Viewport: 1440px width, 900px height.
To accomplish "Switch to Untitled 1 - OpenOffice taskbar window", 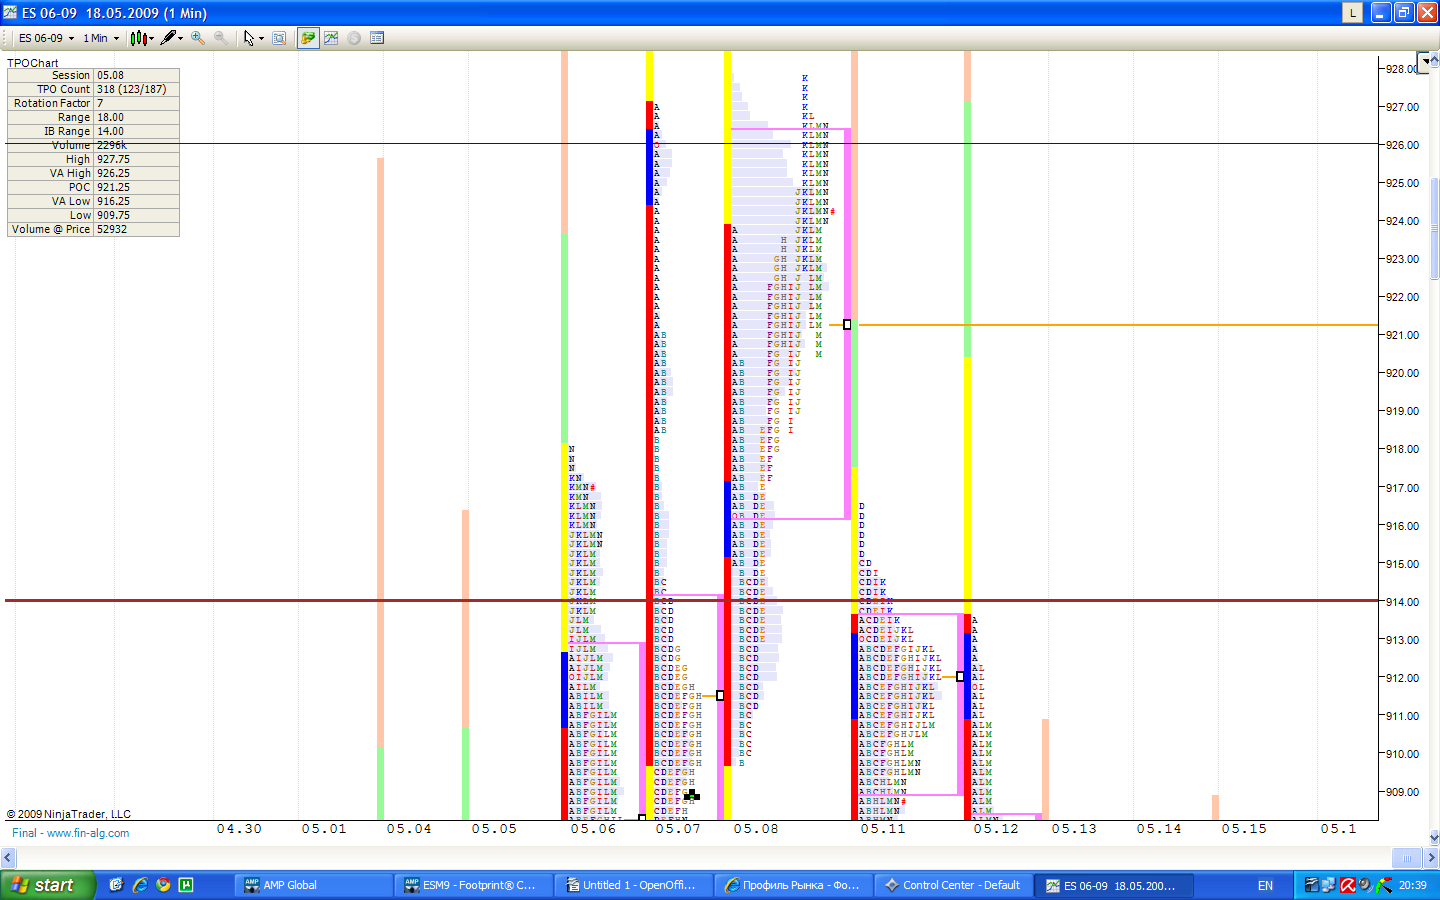I will (x=634, y=885).
